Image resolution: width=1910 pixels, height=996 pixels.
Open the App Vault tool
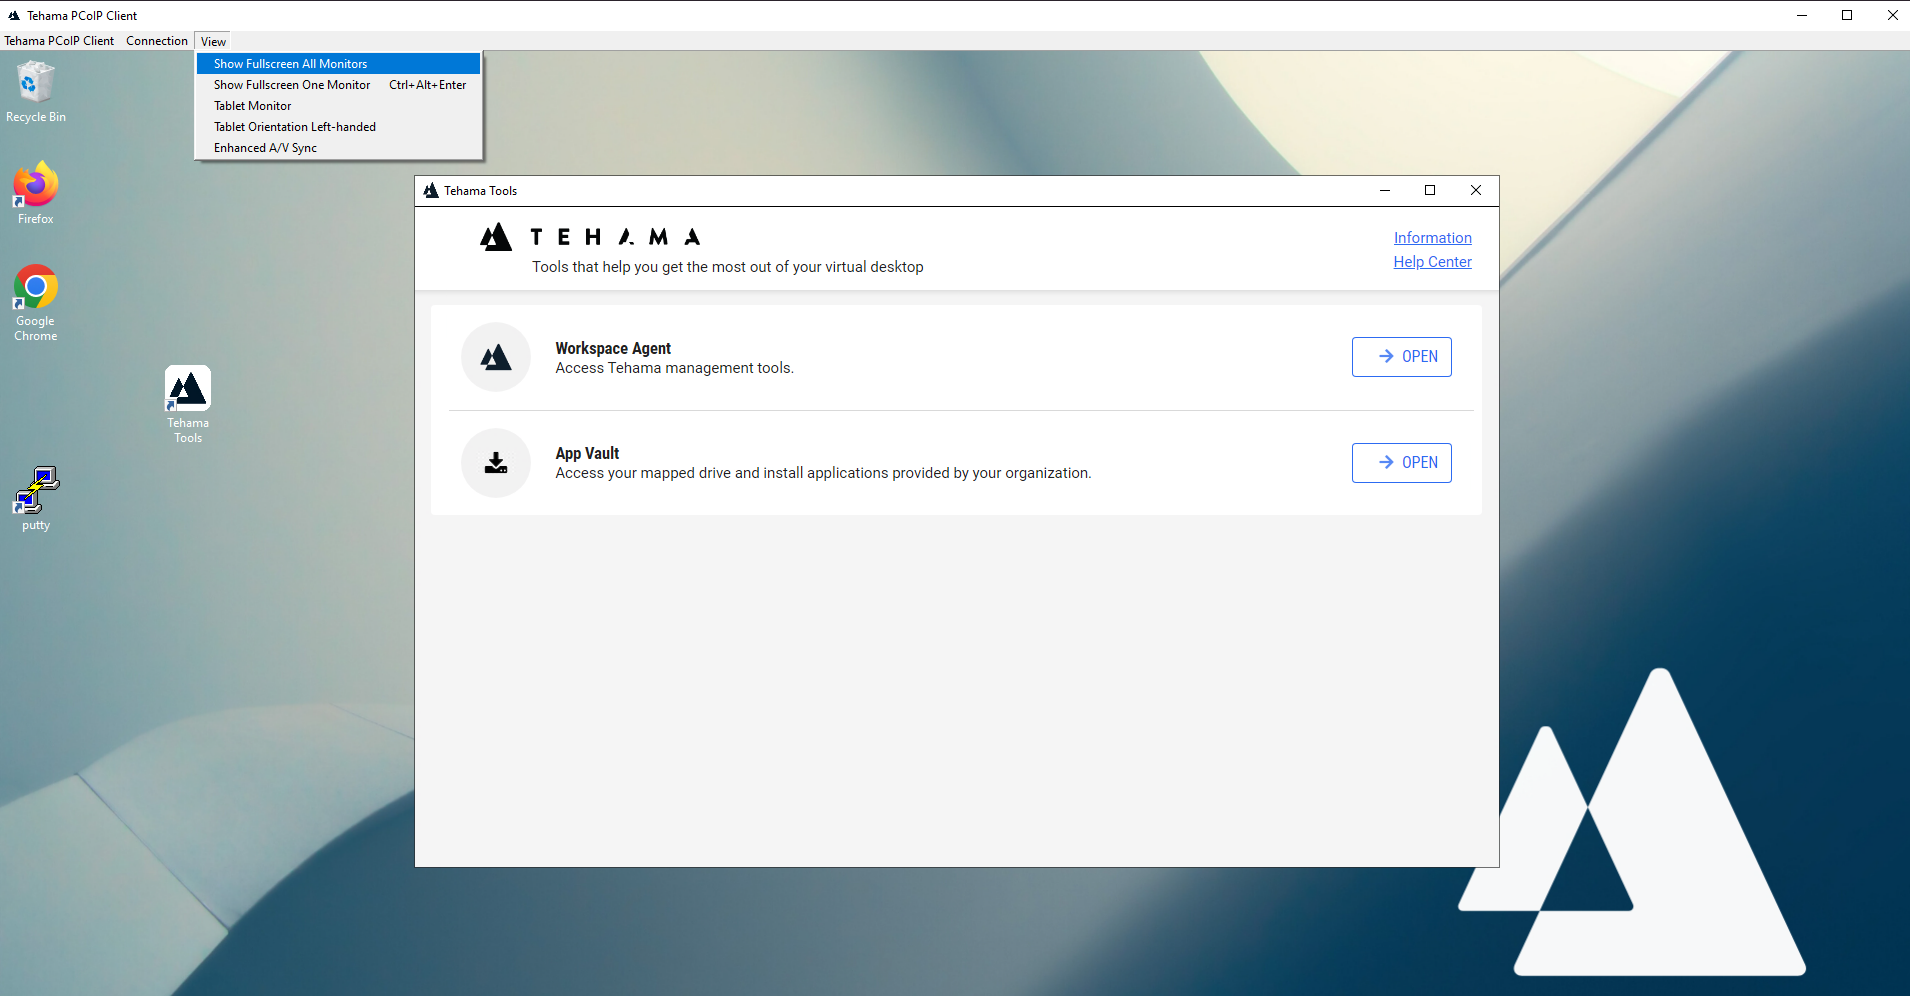pos(1402,463)
